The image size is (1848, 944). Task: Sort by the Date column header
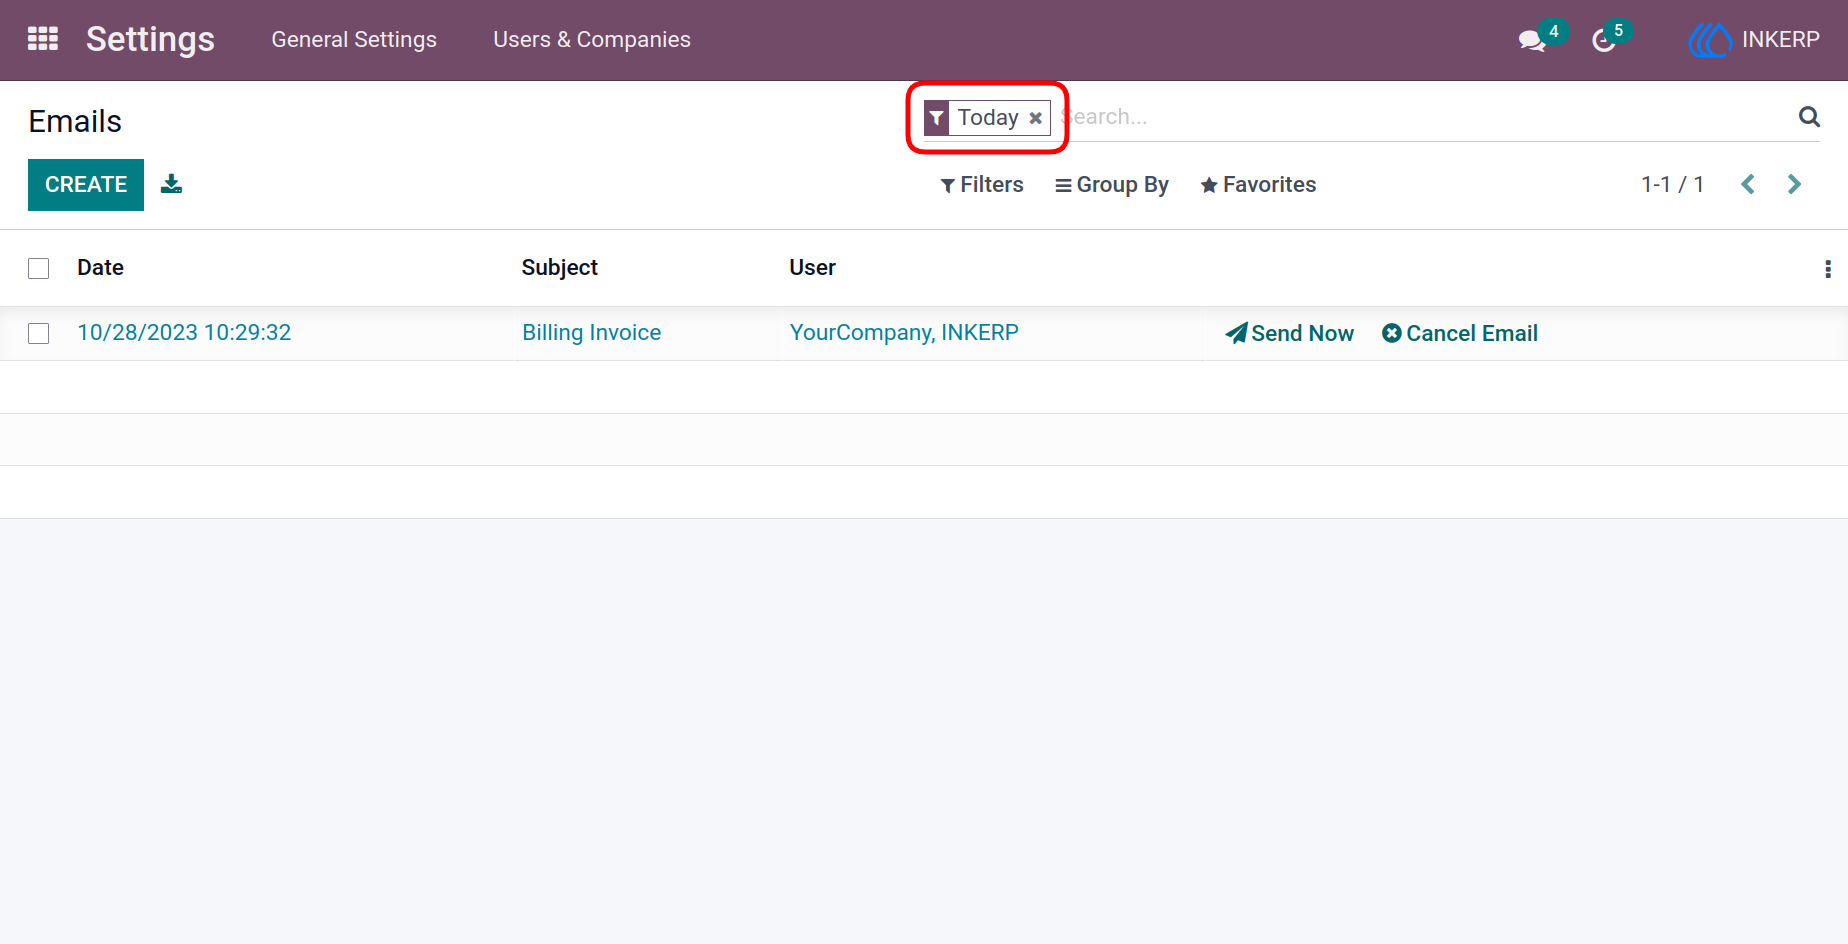coord(100,267)
